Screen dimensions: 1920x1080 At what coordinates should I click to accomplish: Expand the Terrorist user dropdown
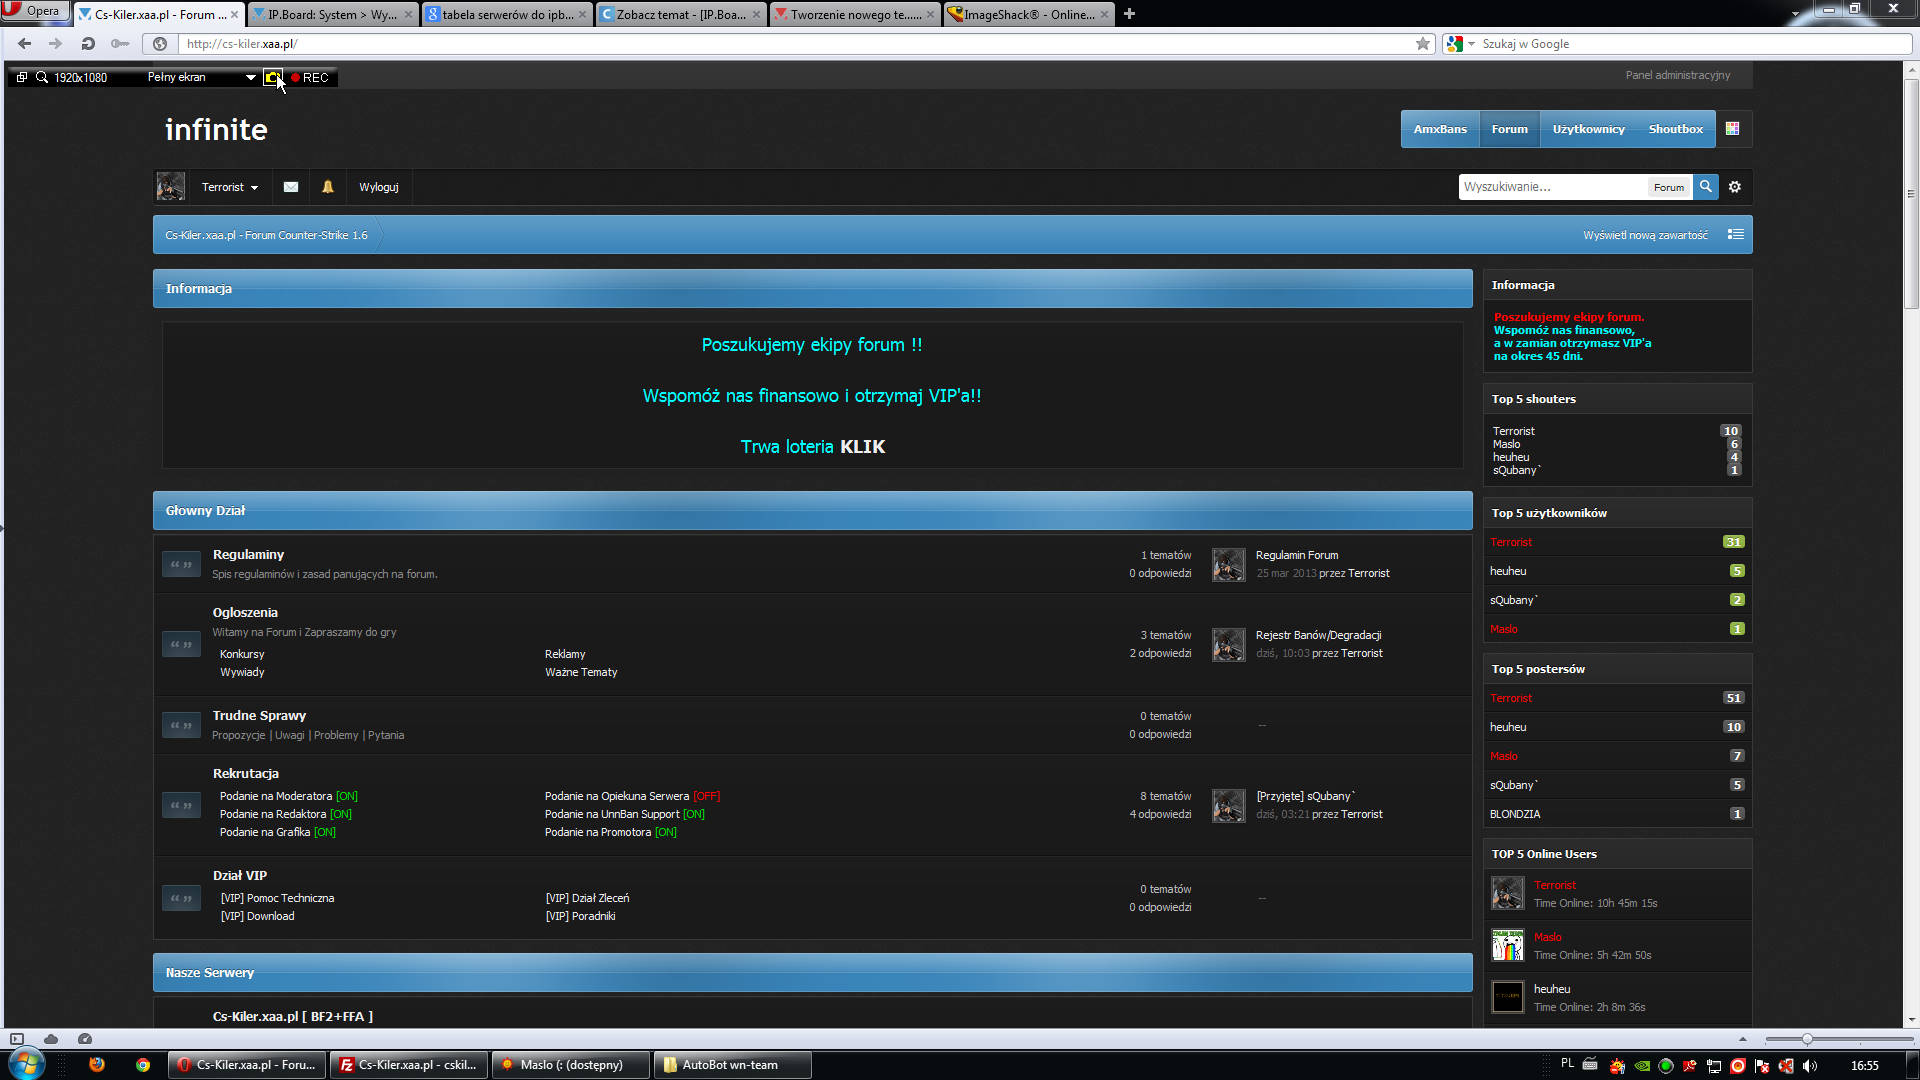(230, 187)
